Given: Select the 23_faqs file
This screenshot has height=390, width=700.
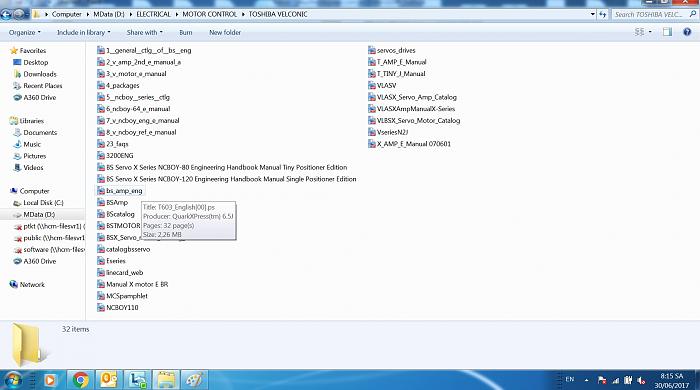Looking at the screenshot, I should [113, 144].
